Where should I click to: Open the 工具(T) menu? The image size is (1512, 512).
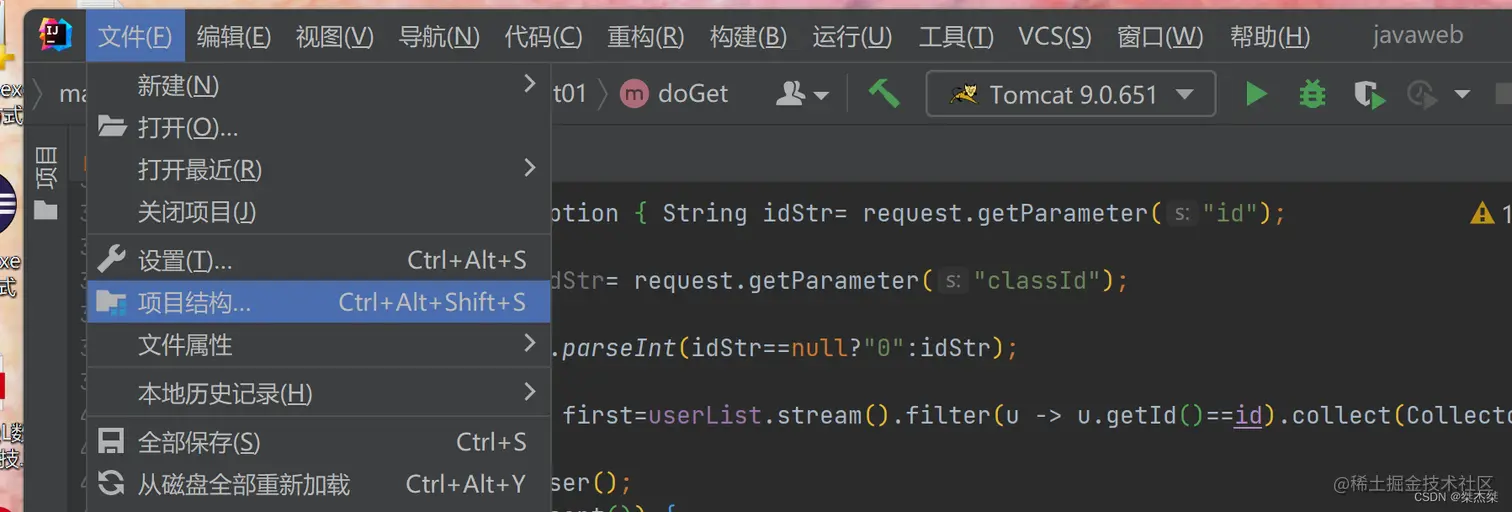(955, 37)
